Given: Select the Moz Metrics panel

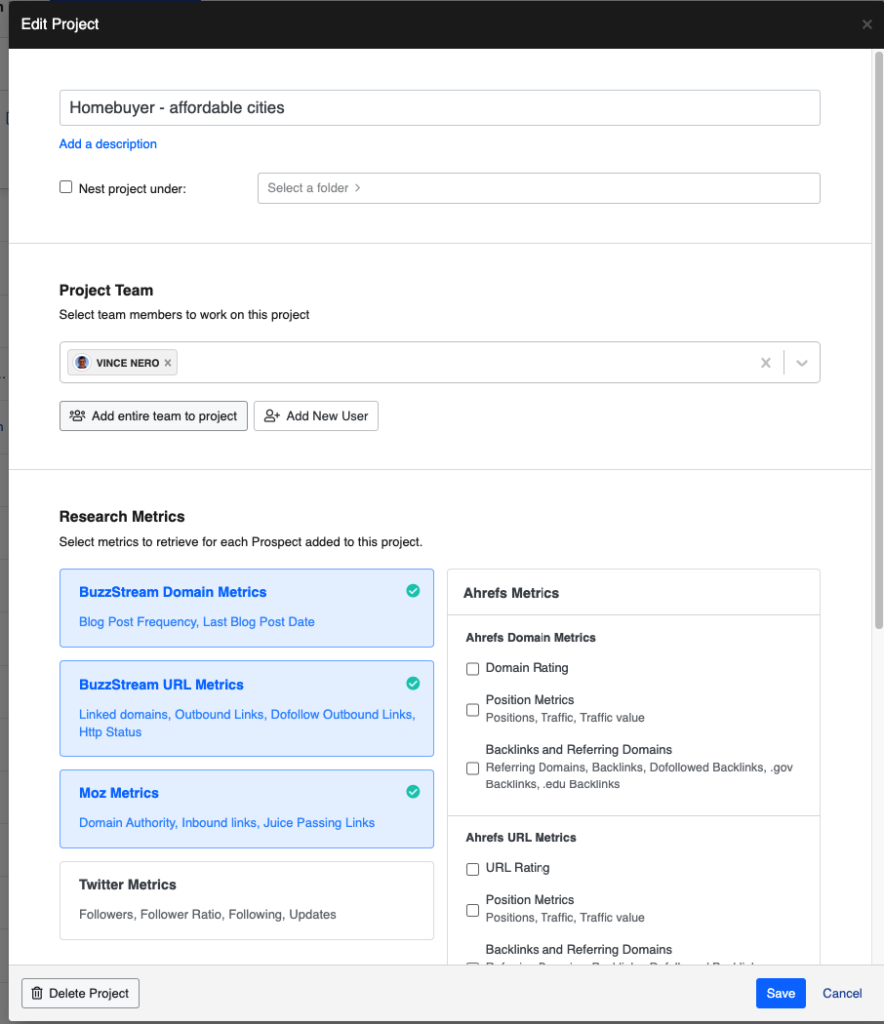Looking at the screenshot, I should (246, 806).
